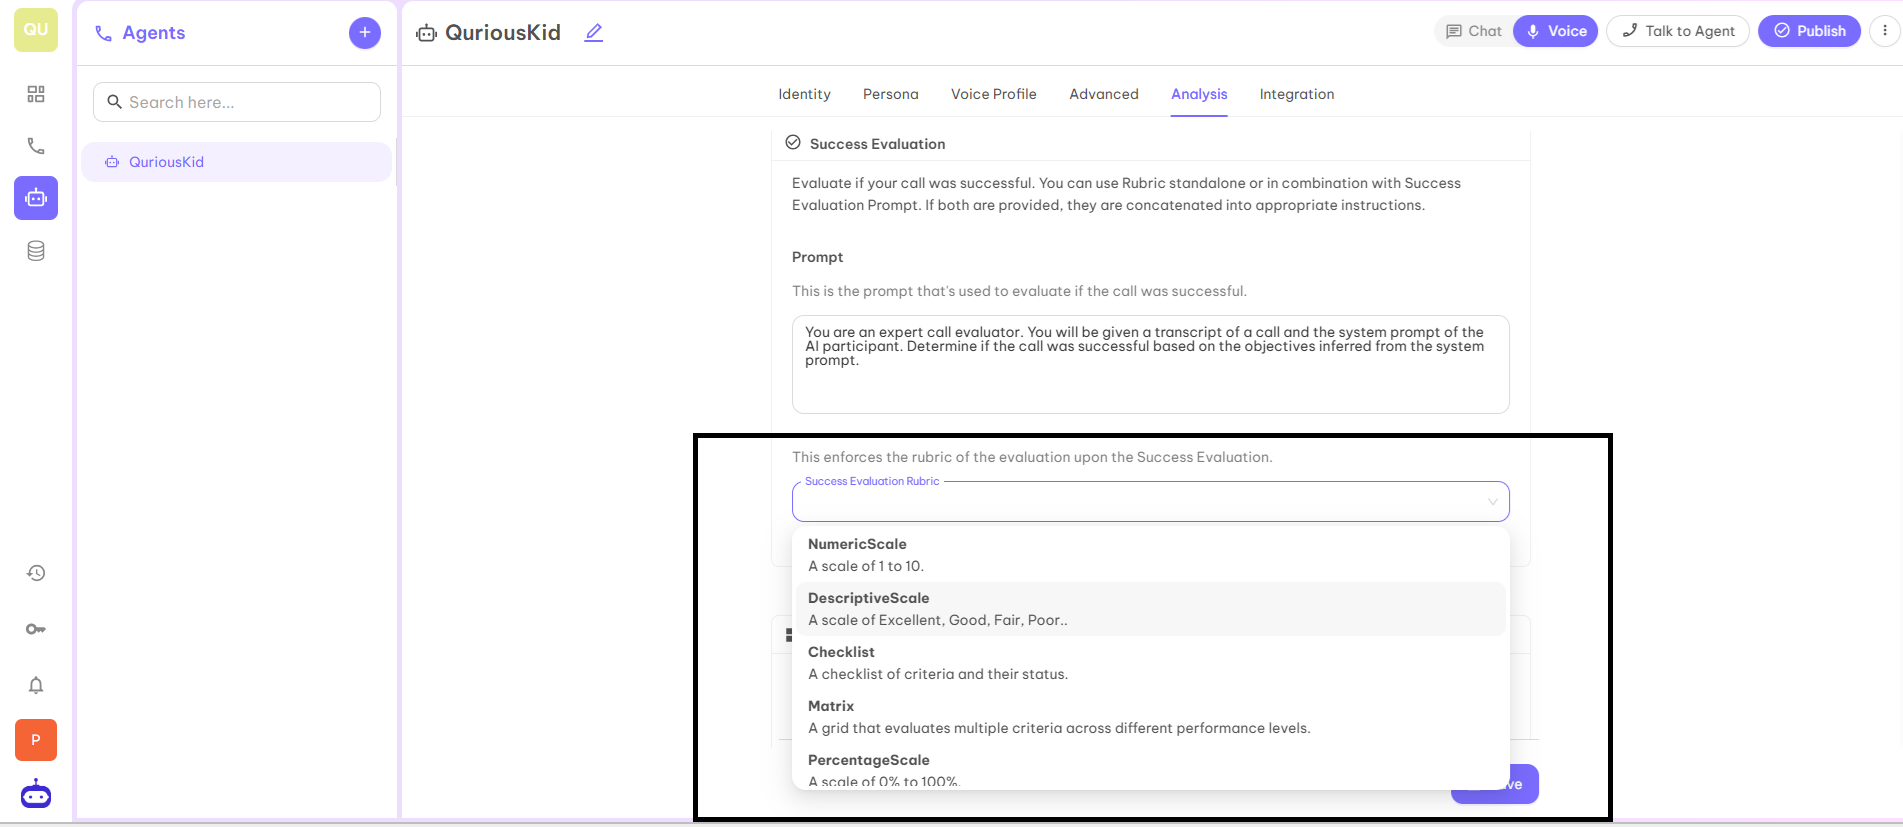
Task: Click the robot logo at sidebar bottom
Action: [x=36, y=795]
